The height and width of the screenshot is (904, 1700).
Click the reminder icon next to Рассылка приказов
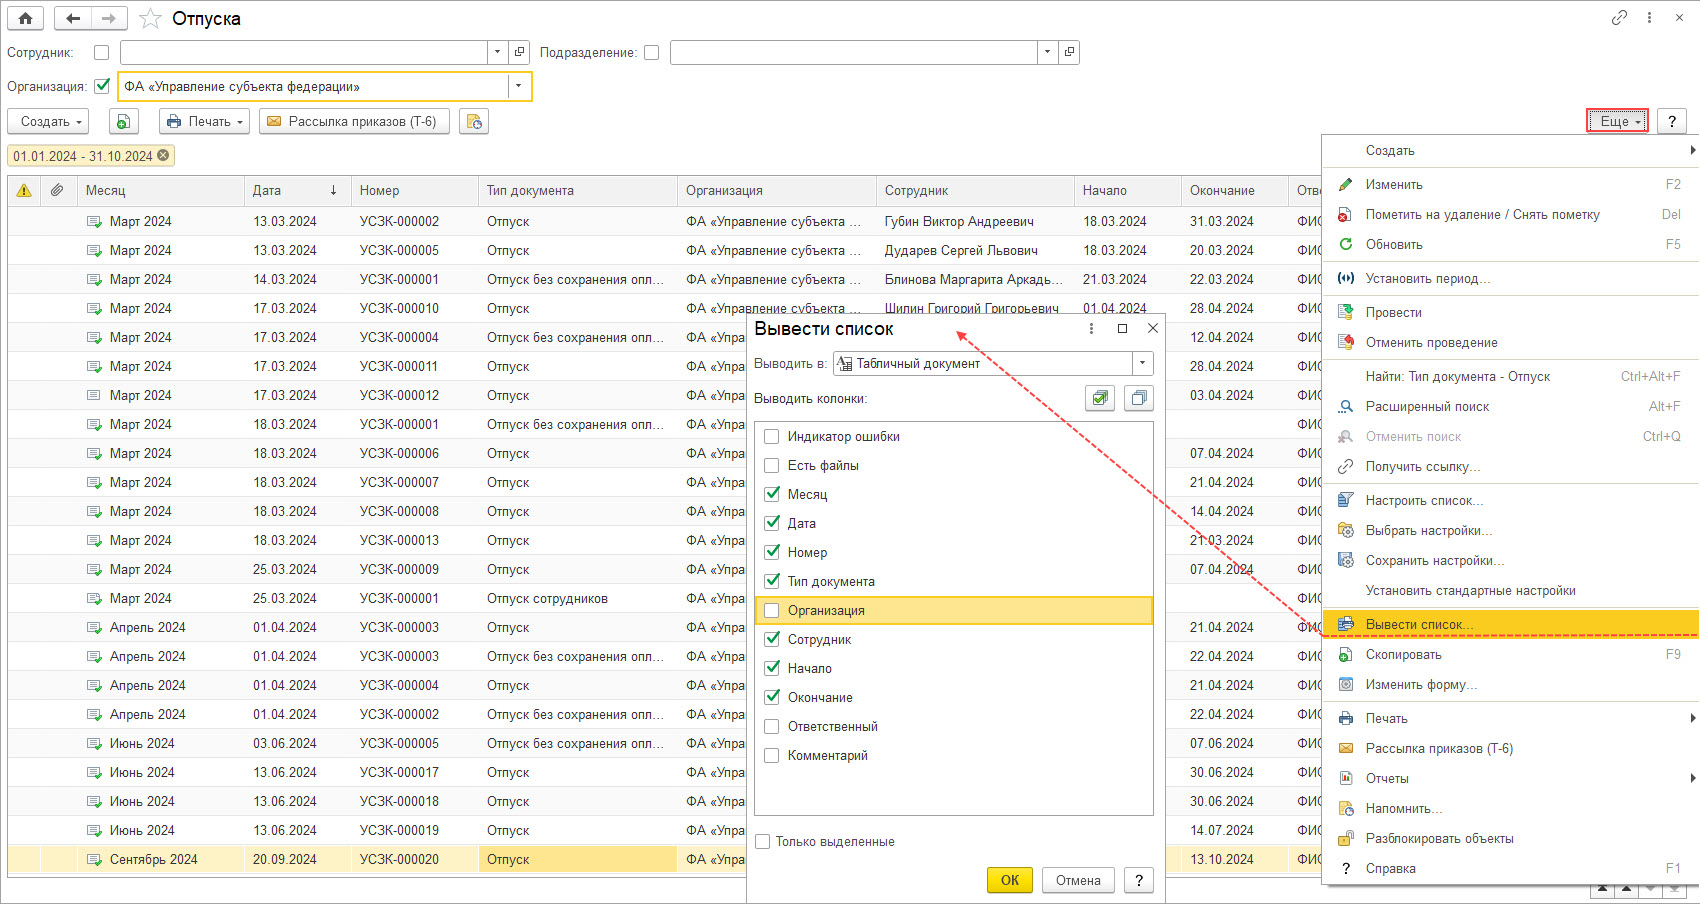coord(474,122)
